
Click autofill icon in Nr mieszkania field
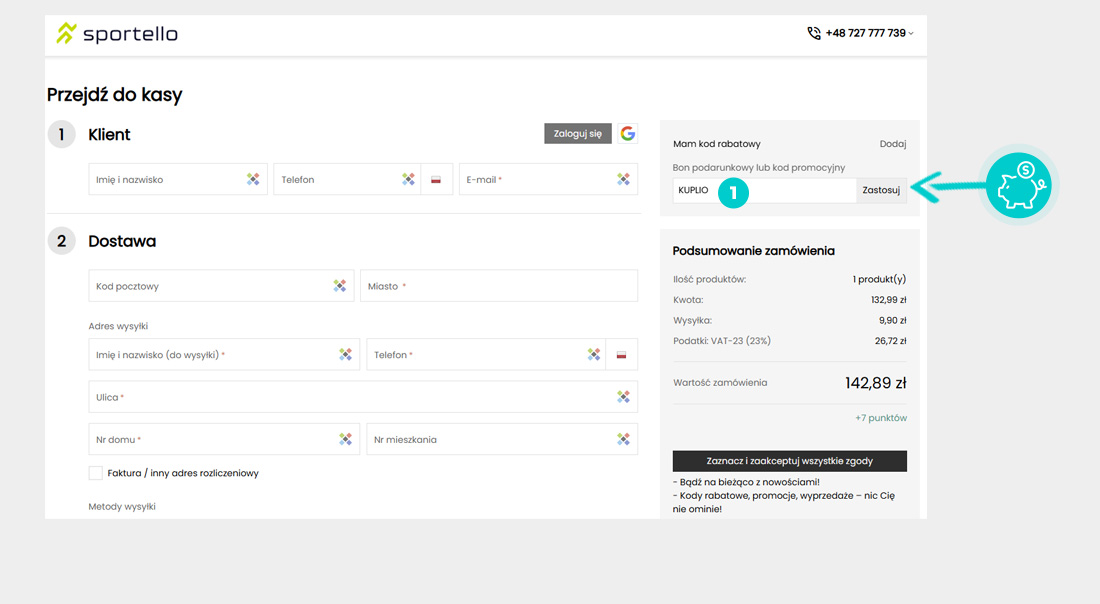623,439
